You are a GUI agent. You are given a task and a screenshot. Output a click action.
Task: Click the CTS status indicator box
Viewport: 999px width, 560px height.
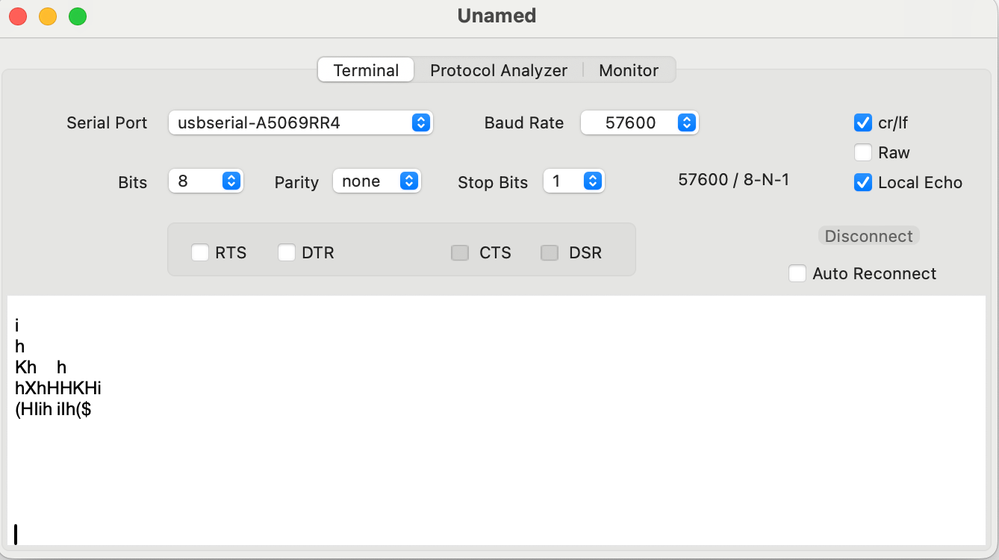(x=460, y=253)
